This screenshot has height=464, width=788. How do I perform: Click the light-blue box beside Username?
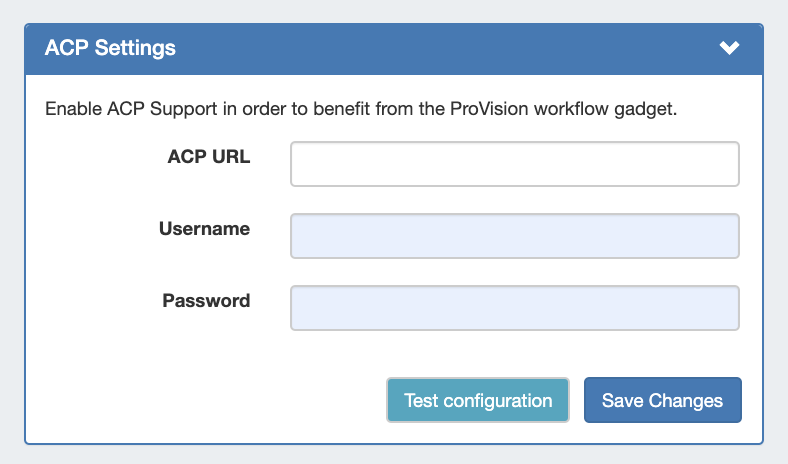point(514,236)
